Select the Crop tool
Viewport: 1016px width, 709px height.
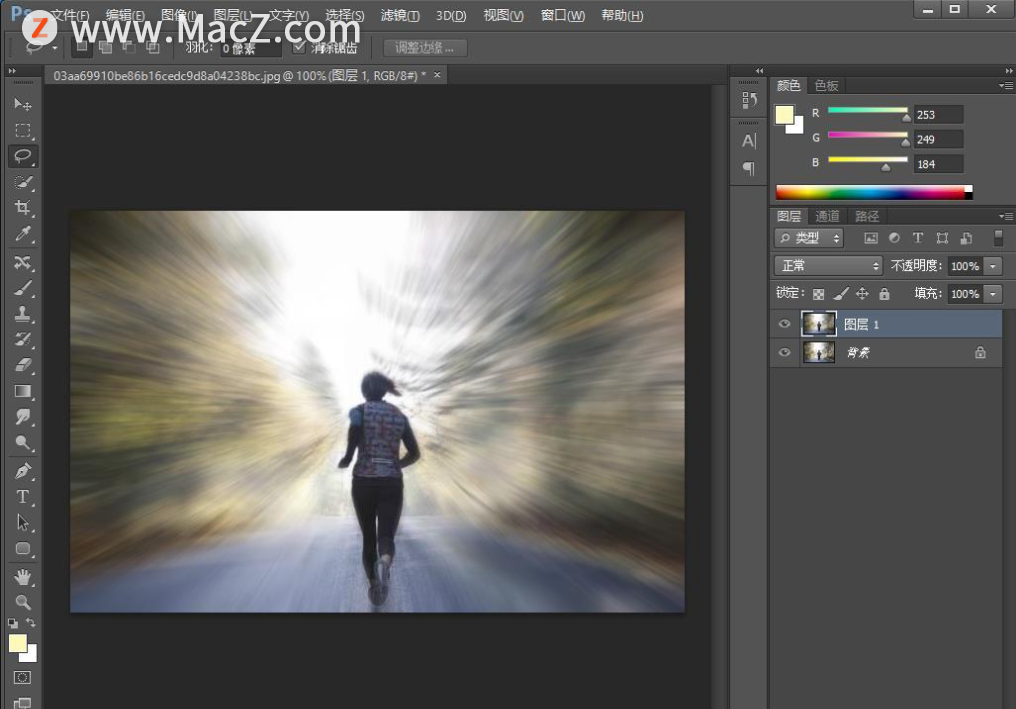tap(23, 208)
